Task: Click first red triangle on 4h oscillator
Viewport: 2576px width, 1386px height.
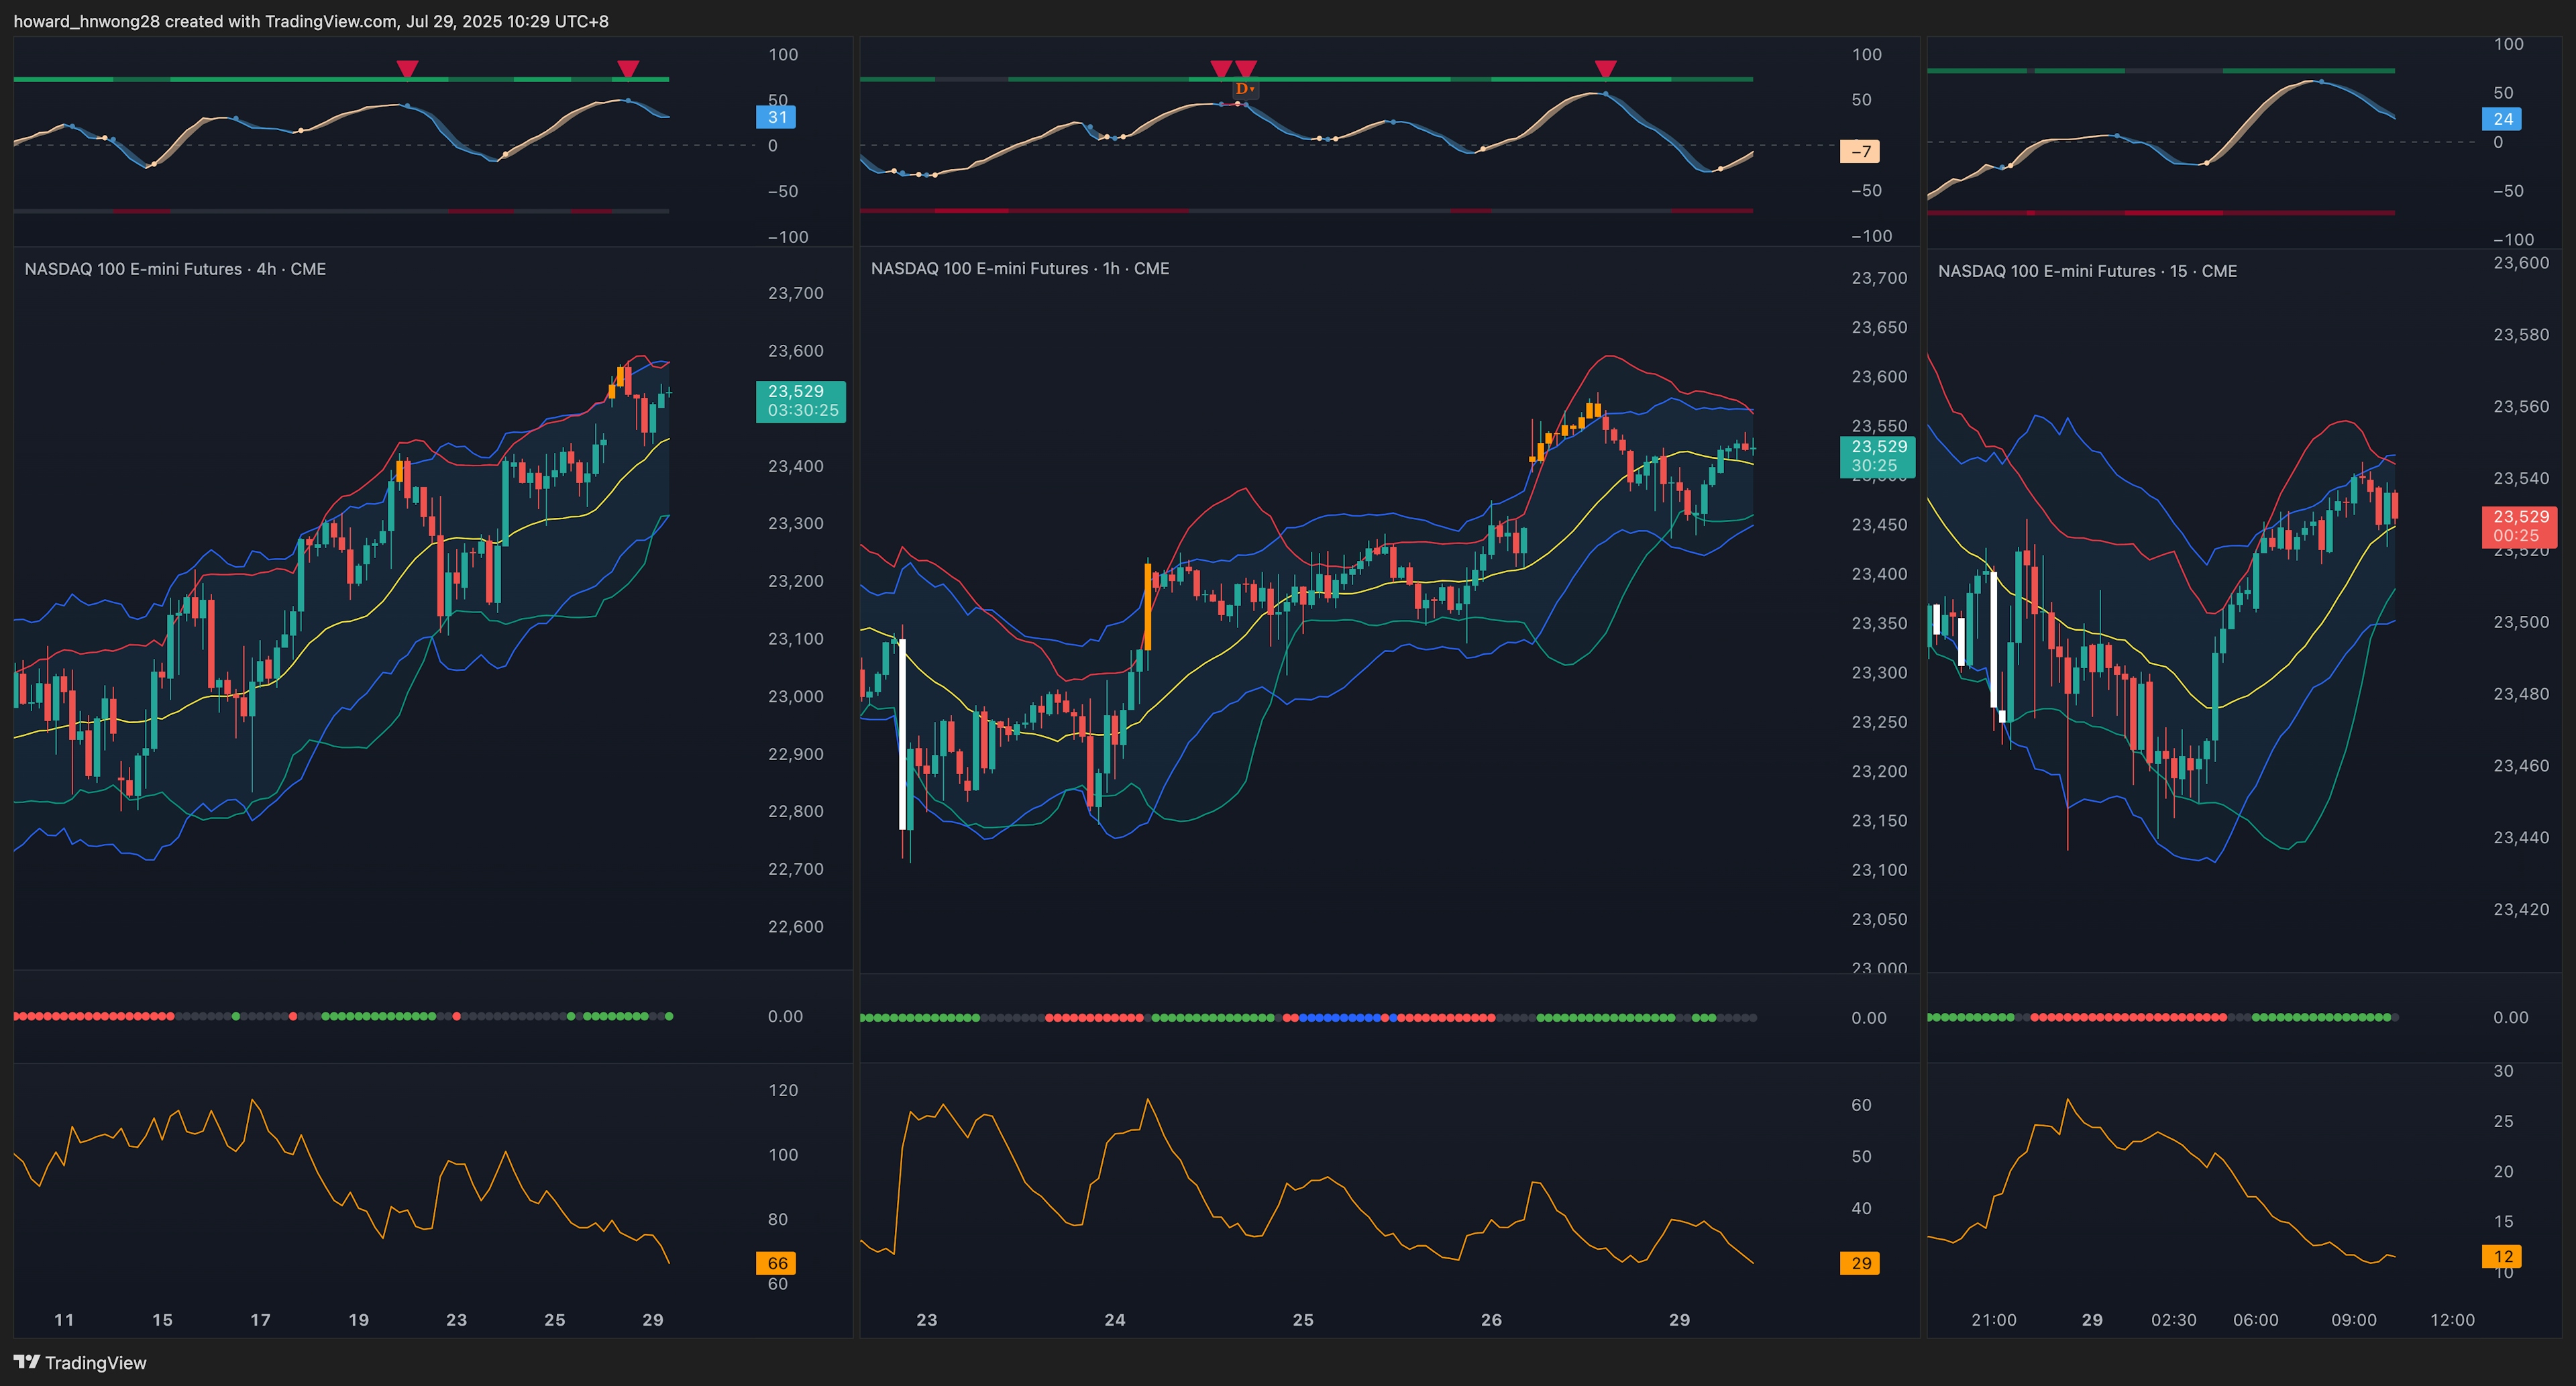Action: 407,68
